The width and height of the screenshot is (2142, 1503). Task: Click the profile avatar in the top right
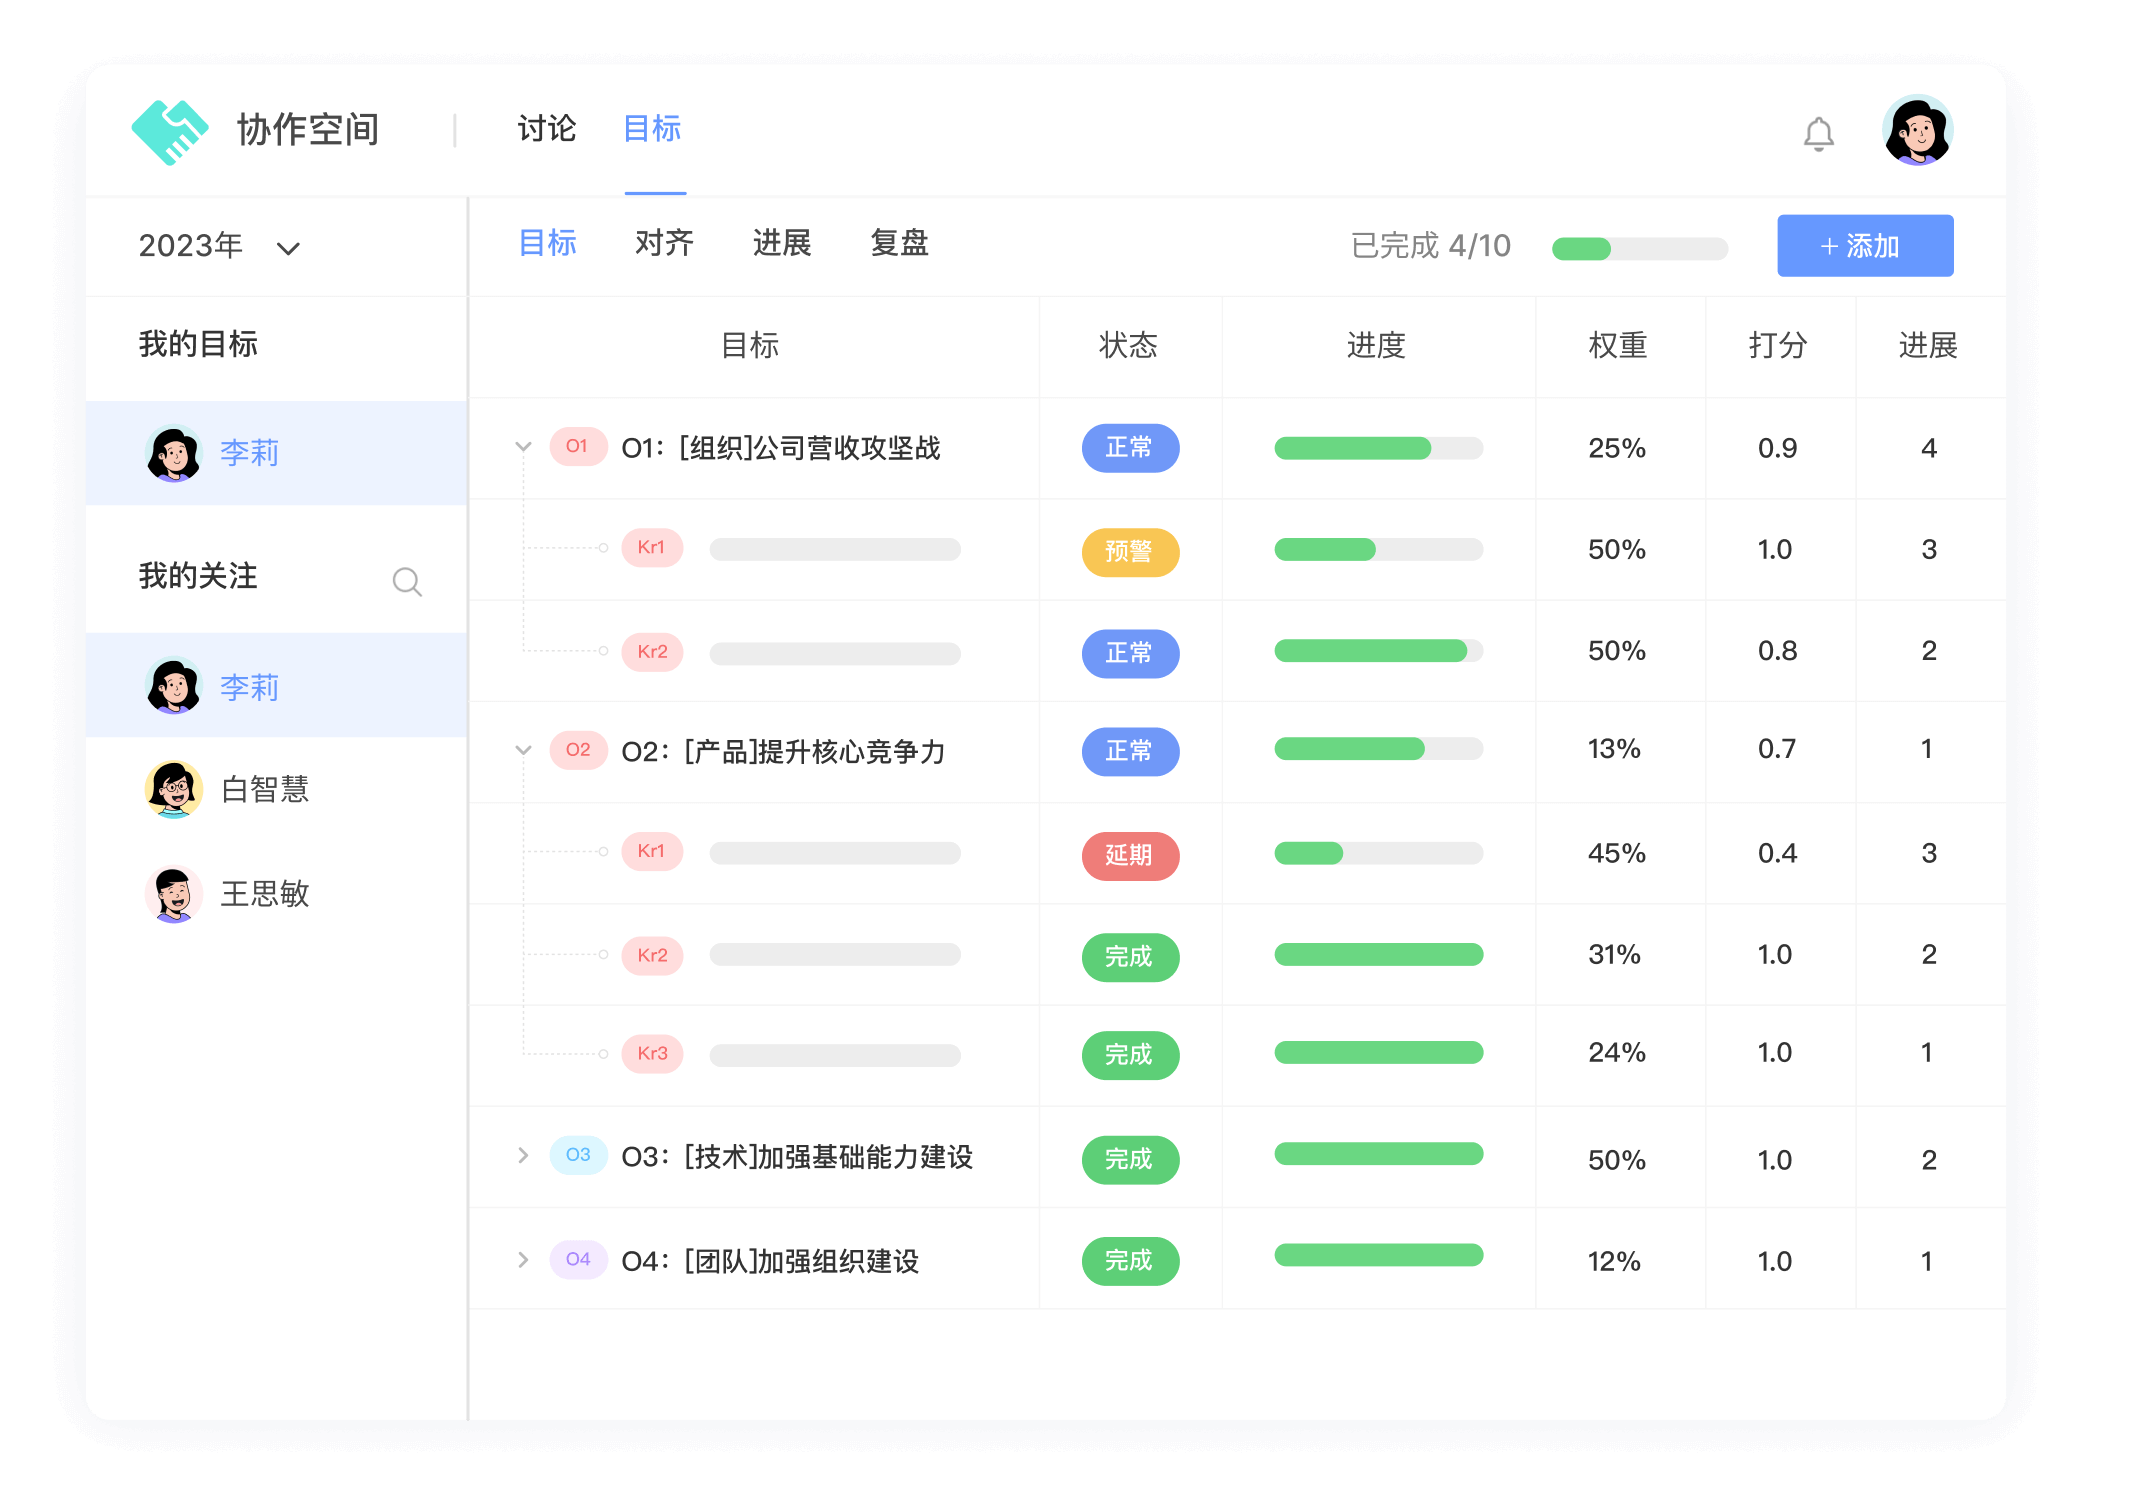click(1917, 130)
